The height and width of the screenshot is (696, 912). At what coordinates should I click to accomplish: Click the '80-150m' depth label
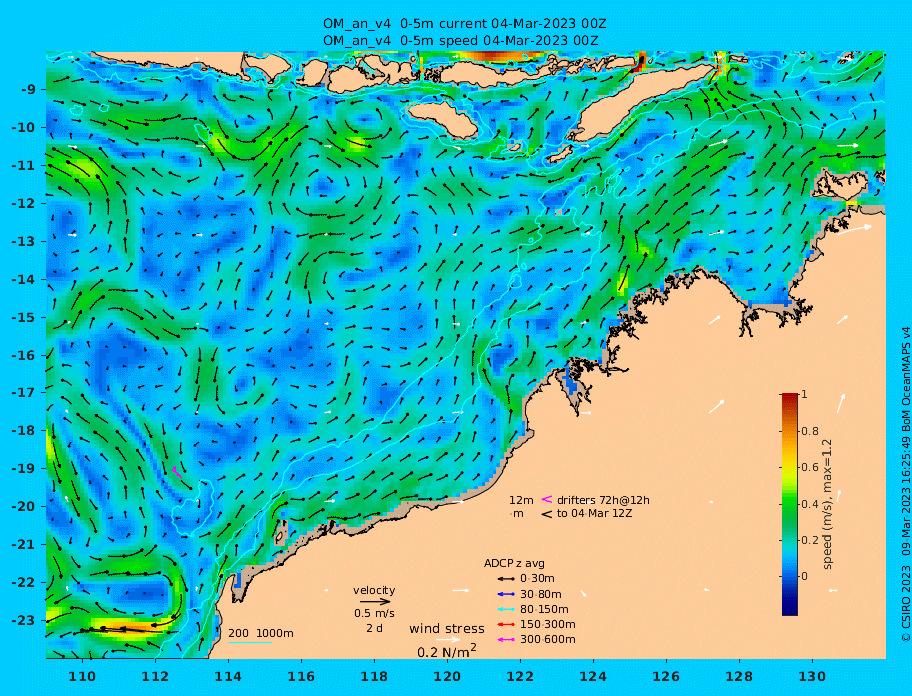coord(544,609)
